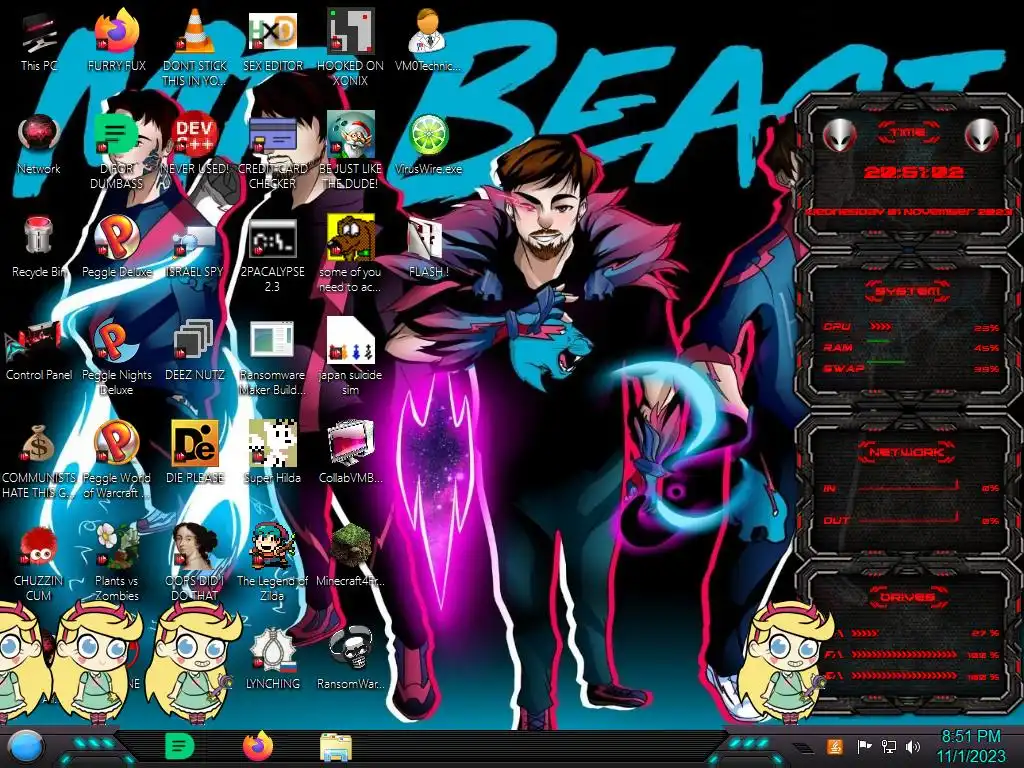Open the green app pinned on taskbar
1024x768 pixels.
coord(180,746)
